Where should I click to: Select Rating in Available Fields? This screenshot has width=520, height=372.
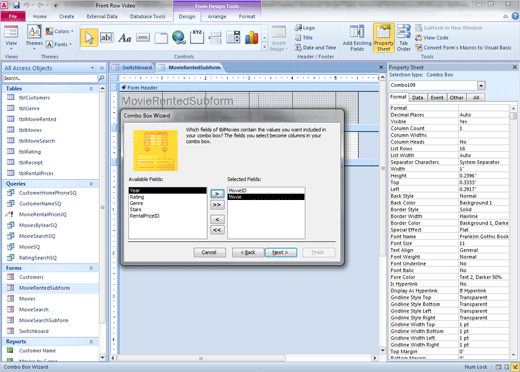[x=167, y=197]
